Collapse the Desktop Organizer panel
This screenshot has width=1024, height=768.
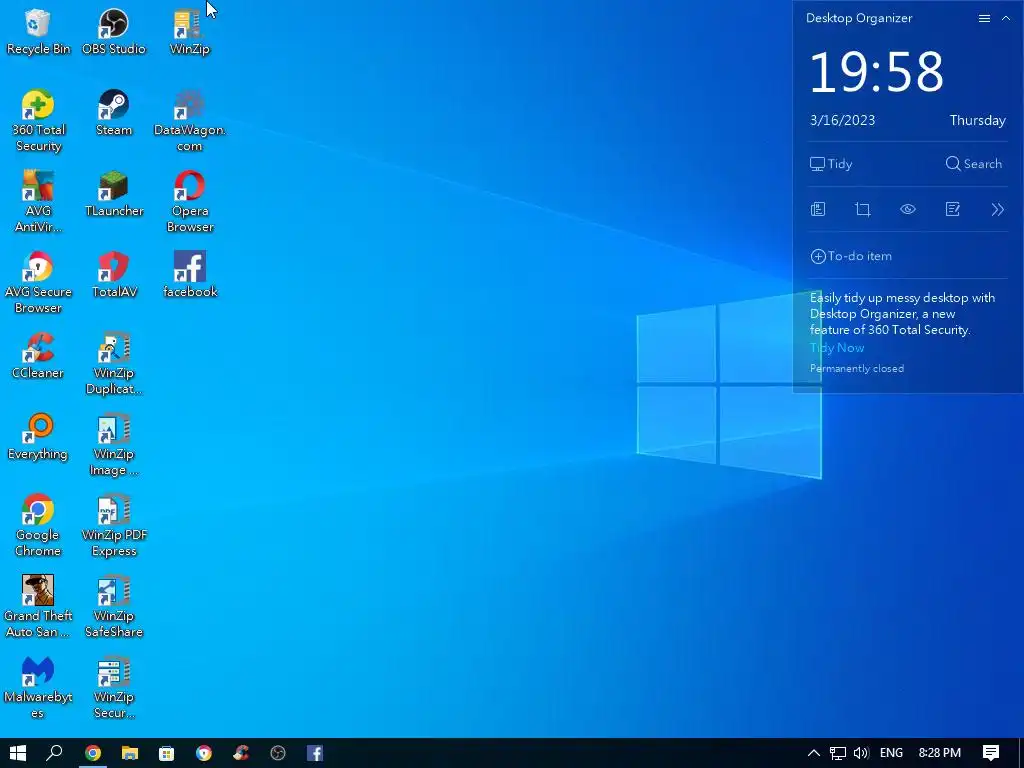(1006, 18)
